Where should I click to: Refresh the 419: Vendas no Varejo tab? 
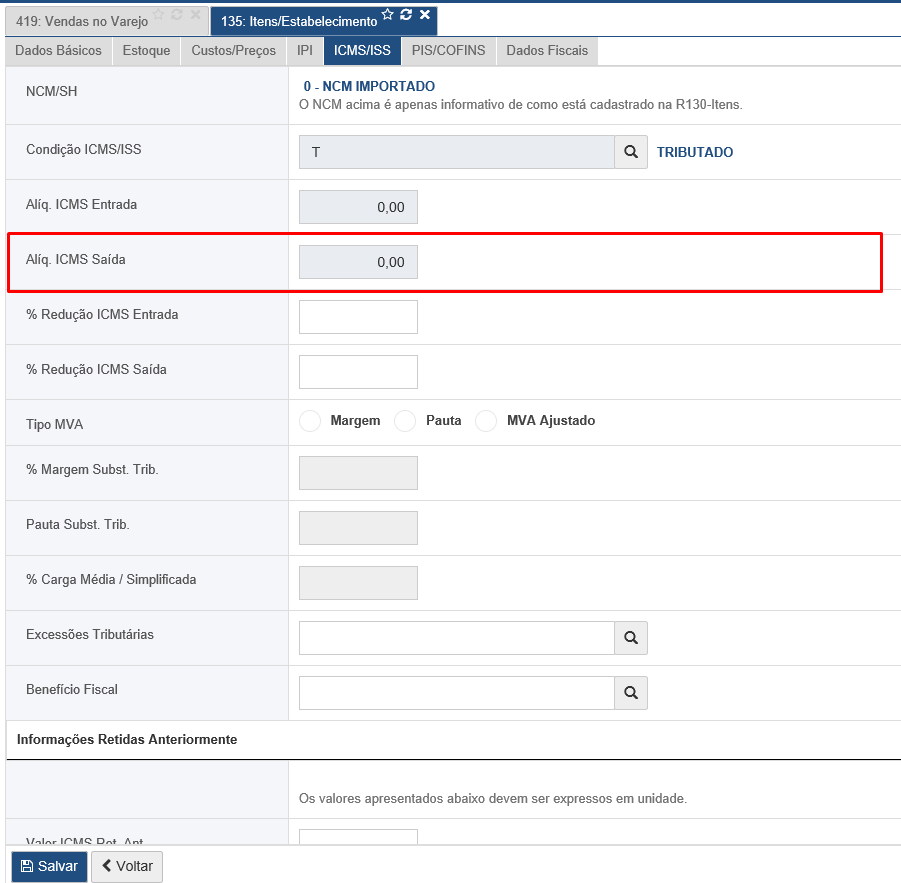pyautogui.click(x=177, y=14)
